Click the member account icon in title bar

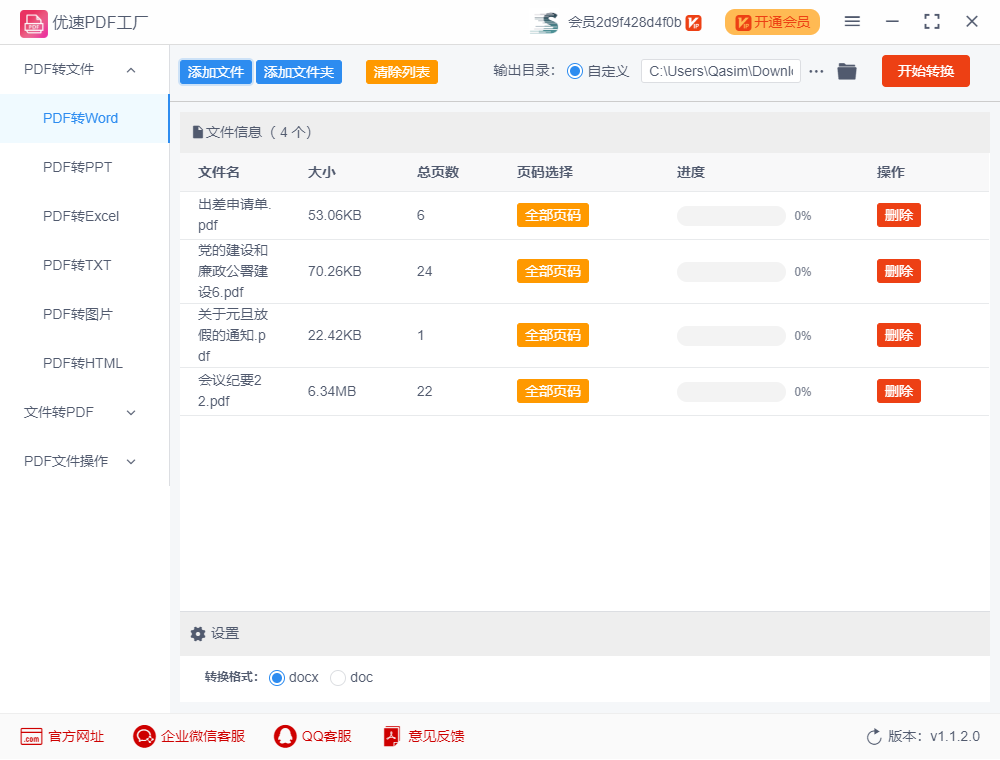click(544, 21)
